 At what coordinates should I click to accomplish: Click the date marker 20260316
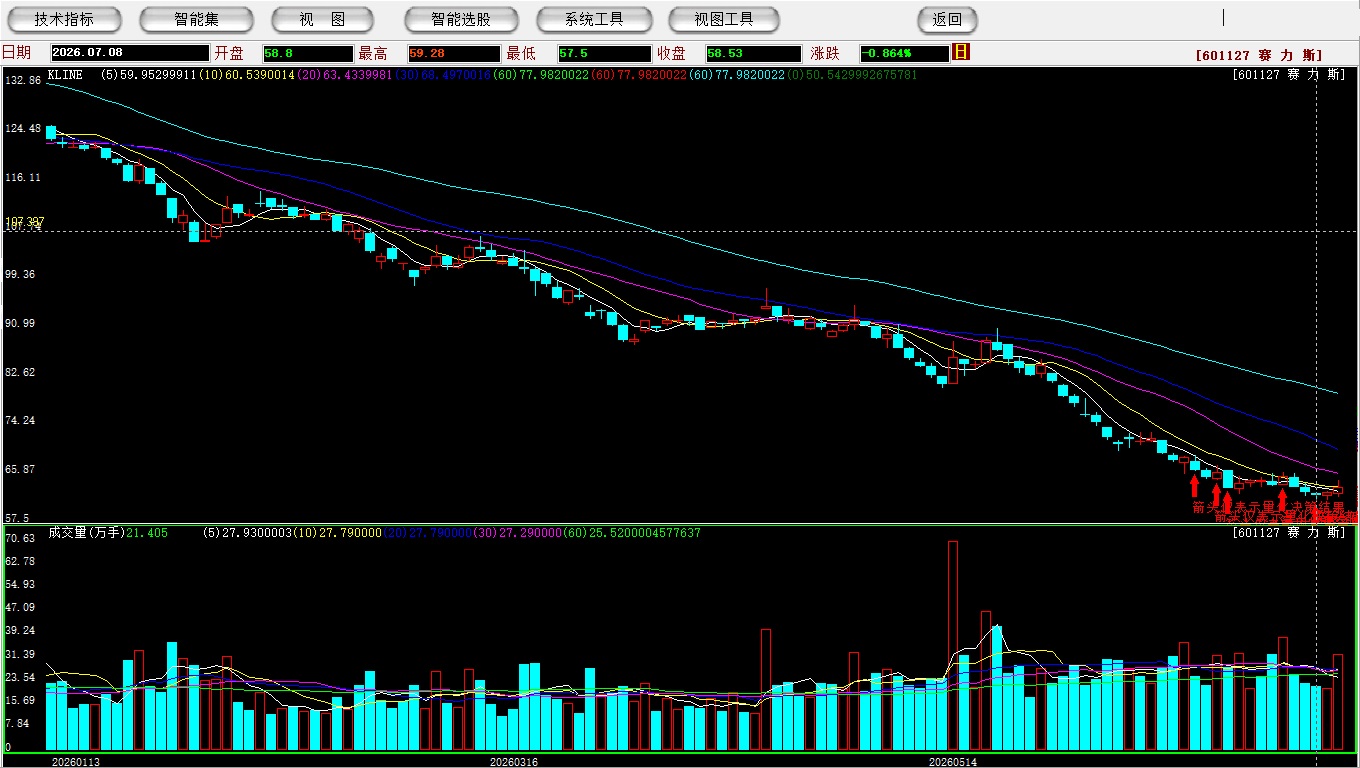pyautogui.click(x=514, y=762)
